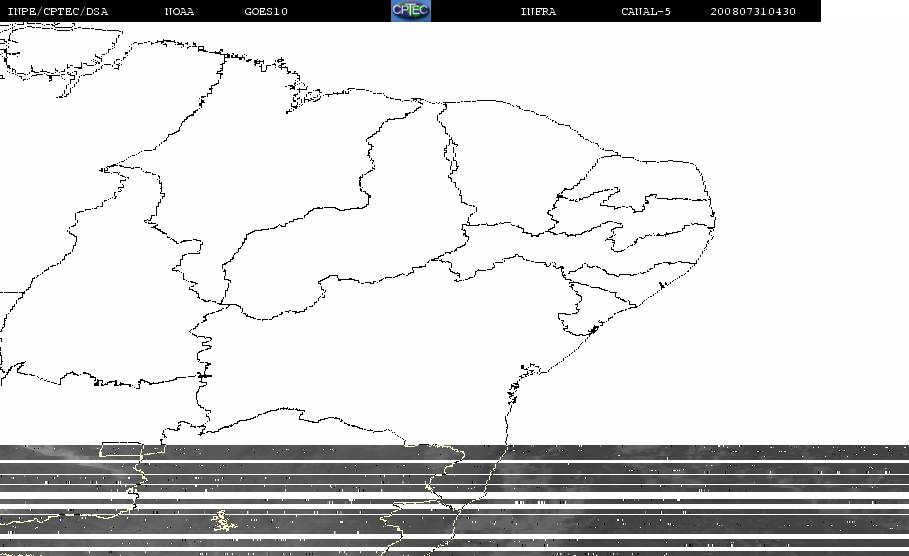Click the gray infrared satellite image strip
The width and height of the screenshot is (909, 556).
[x=454, y=500]
